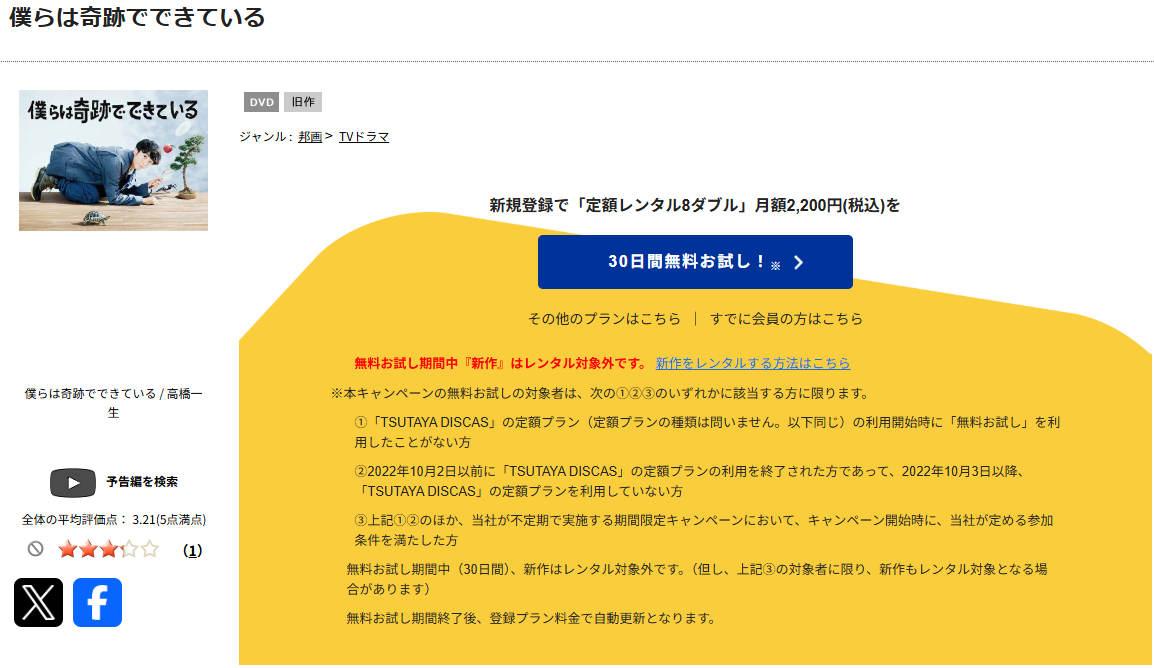The width and height of the screenshot is (1154, 668).
Task: Share on X via the X icon
Action: 38,603
